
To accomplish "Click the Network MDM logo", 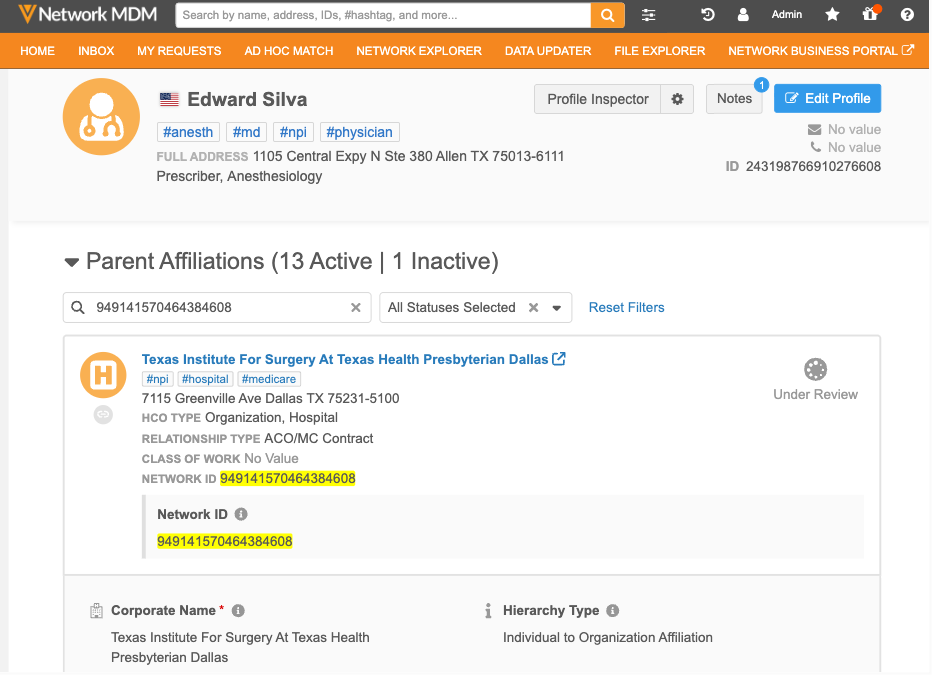I will pyautogui.click(x=88, y=14).
